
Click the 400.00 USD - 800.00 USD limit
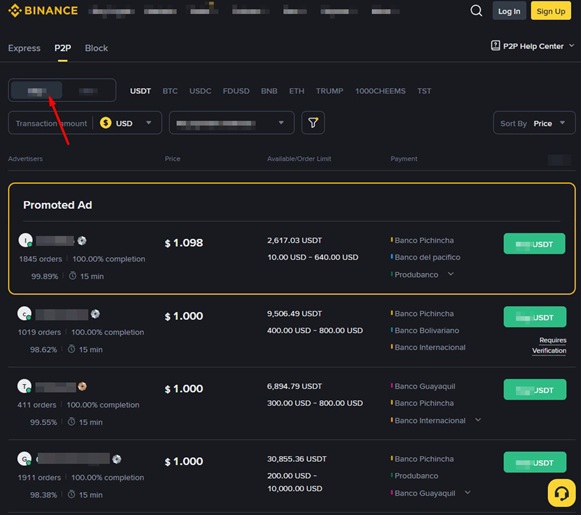(x=315, y=330)
